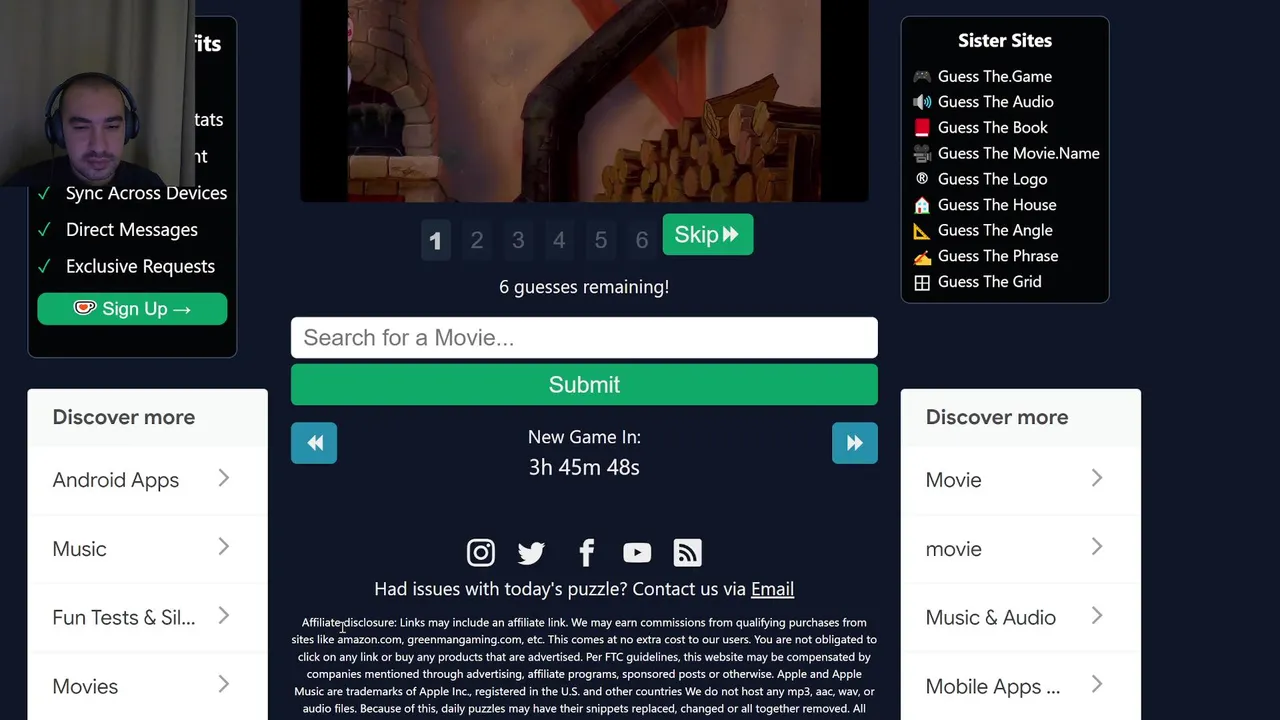This screenshot has width=1280, height=720.
Task: Expand Music in left Discover more
Action: pos(148,549)
